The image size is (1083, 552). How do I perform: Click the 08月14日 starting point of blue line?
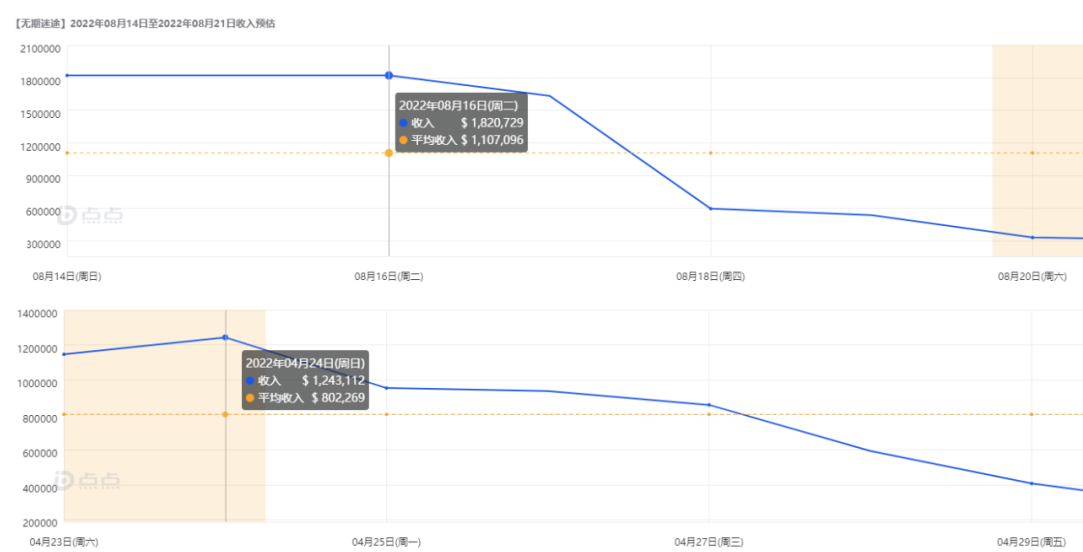point(67,75)
